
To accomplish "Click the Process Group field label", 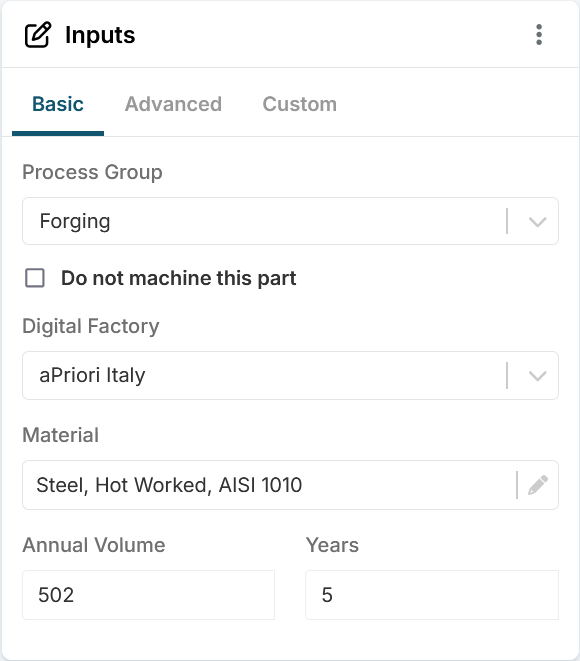I will click(92, 172).
